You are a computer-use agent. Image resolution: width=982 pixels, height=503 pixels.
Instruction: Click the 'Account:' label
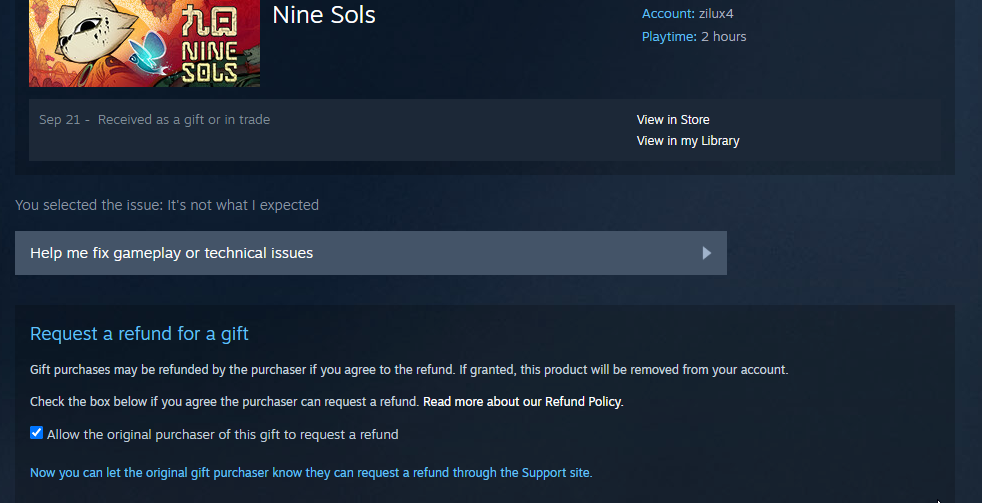668,13
